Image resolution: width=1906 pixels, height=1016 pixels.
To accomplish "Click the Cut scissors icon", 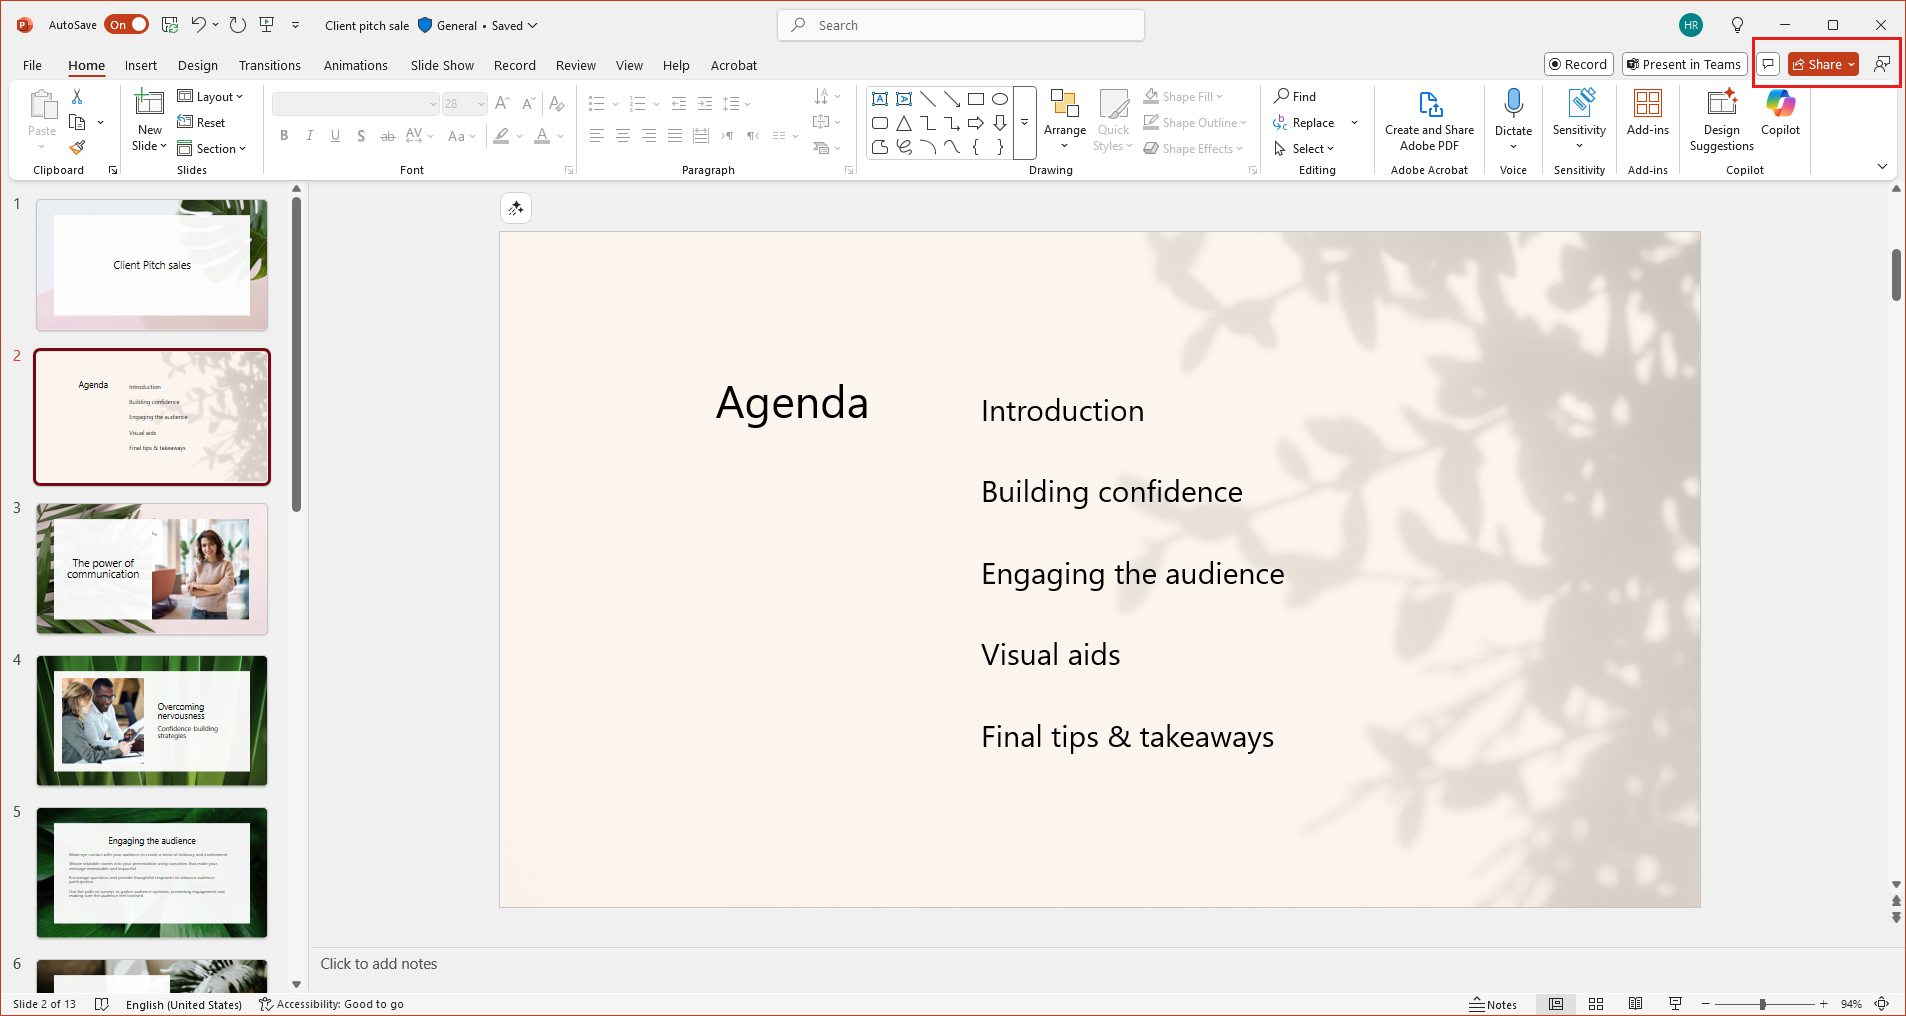I will coord(77,96).
